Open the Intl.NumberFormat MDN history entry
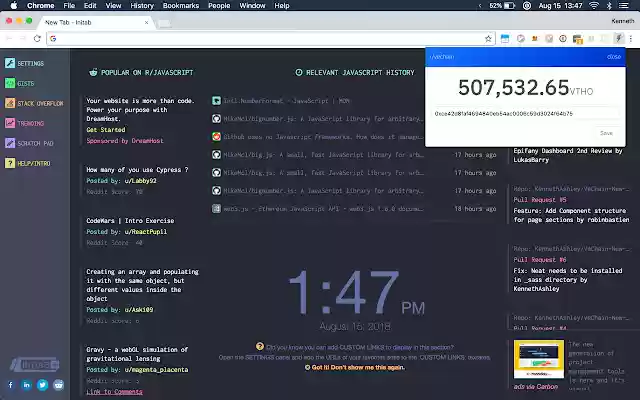This screenshot has height=400, width=640. click(286, 101)
